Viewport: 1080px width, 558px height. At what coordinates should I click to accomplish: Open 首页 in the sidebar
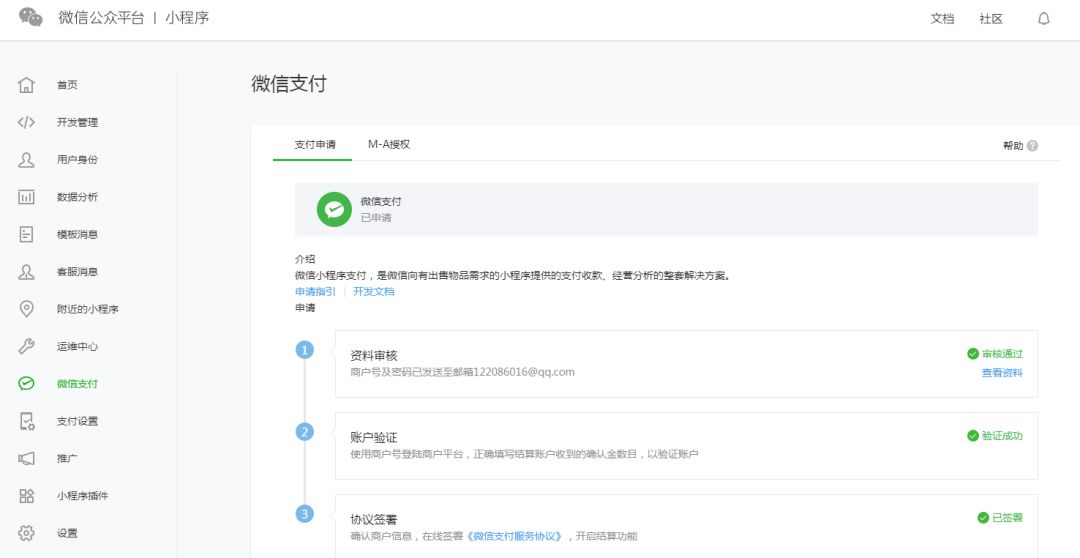coord(68,85)
